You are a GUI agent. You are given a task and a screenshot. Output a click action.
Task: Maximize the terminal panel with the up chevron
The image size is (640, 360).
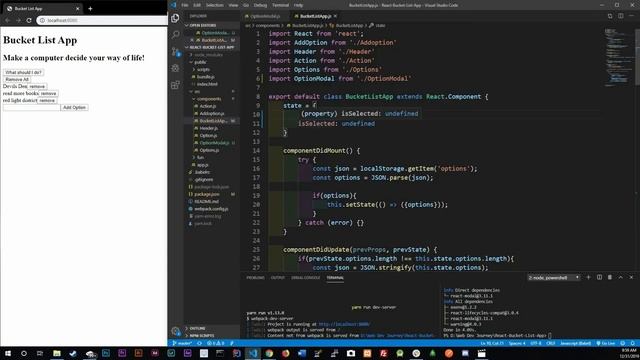620,277
